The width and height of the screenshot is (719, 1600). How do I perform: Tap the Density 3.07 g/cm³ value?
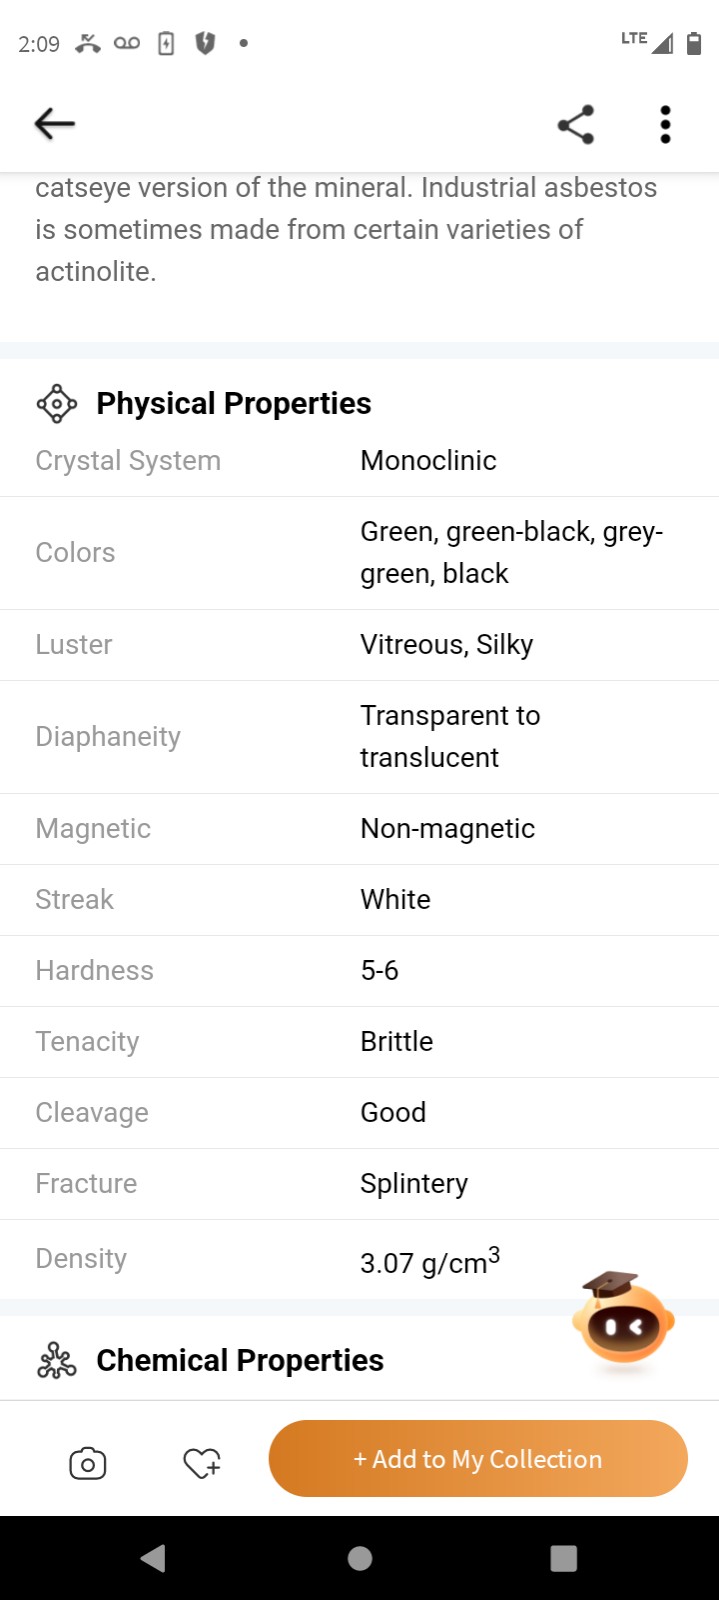coord(430,1261)
